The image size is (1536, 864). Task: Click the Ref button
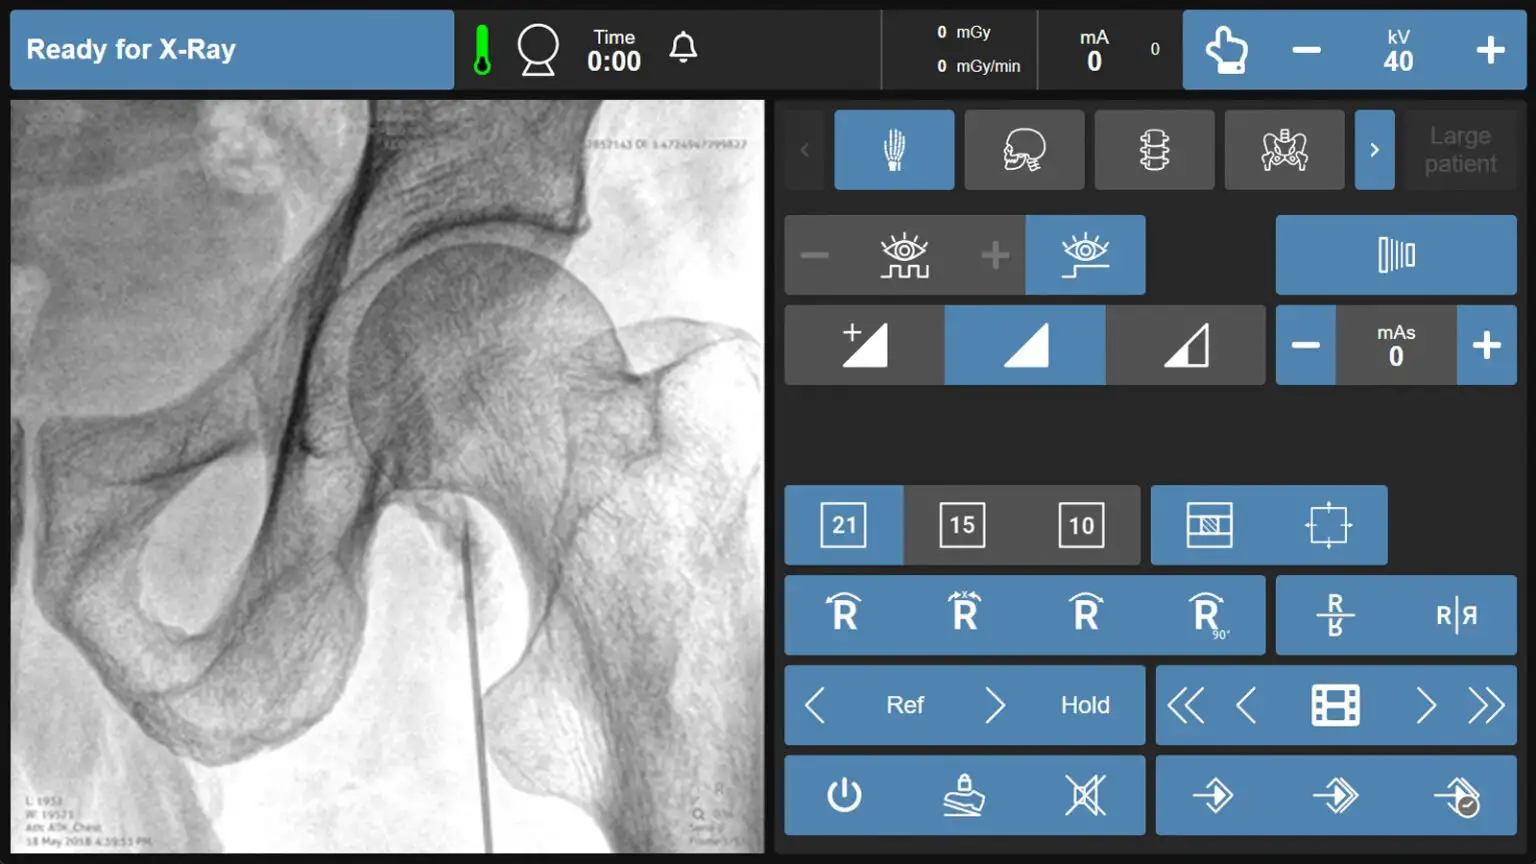[x=905, y=705]
